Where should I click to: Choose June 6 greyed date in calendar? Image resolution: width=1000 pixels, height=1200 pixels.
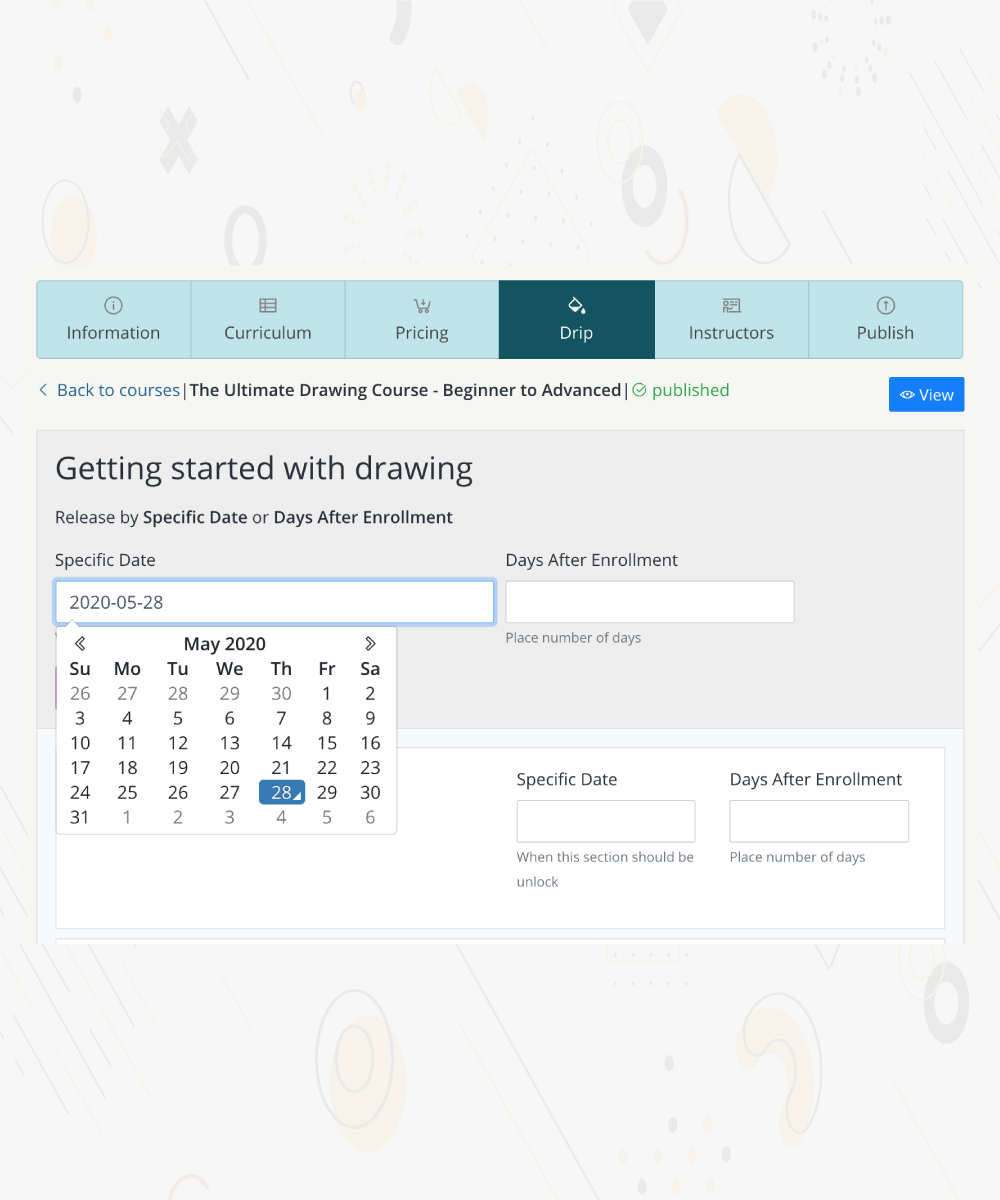tap(370, 818)
